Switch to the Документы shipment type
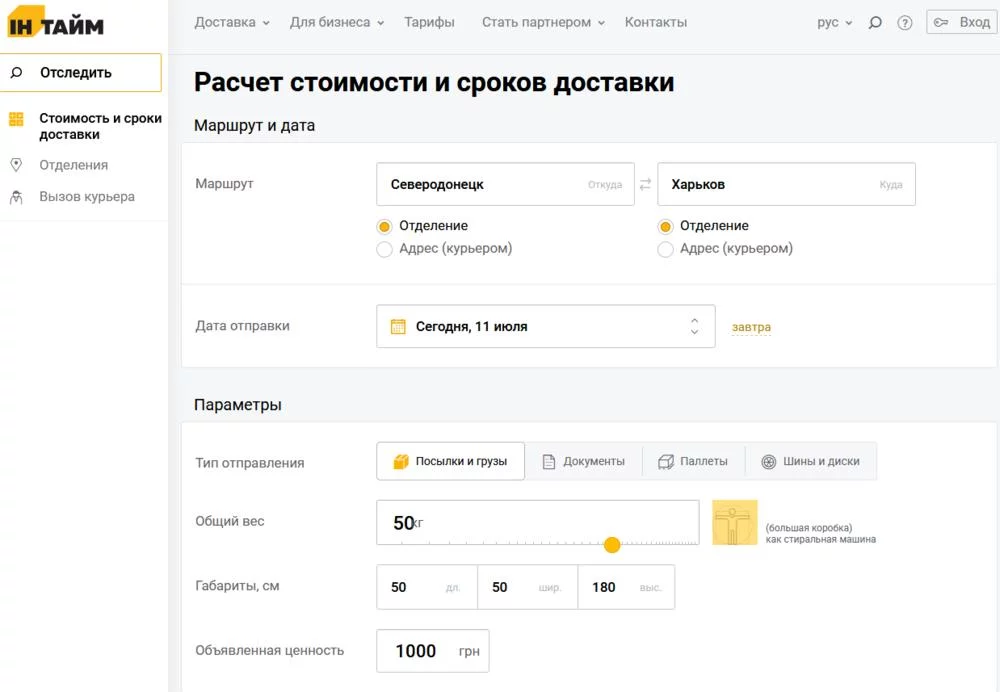The height and width of the screenshot is (692, 1000). (584, 461)
